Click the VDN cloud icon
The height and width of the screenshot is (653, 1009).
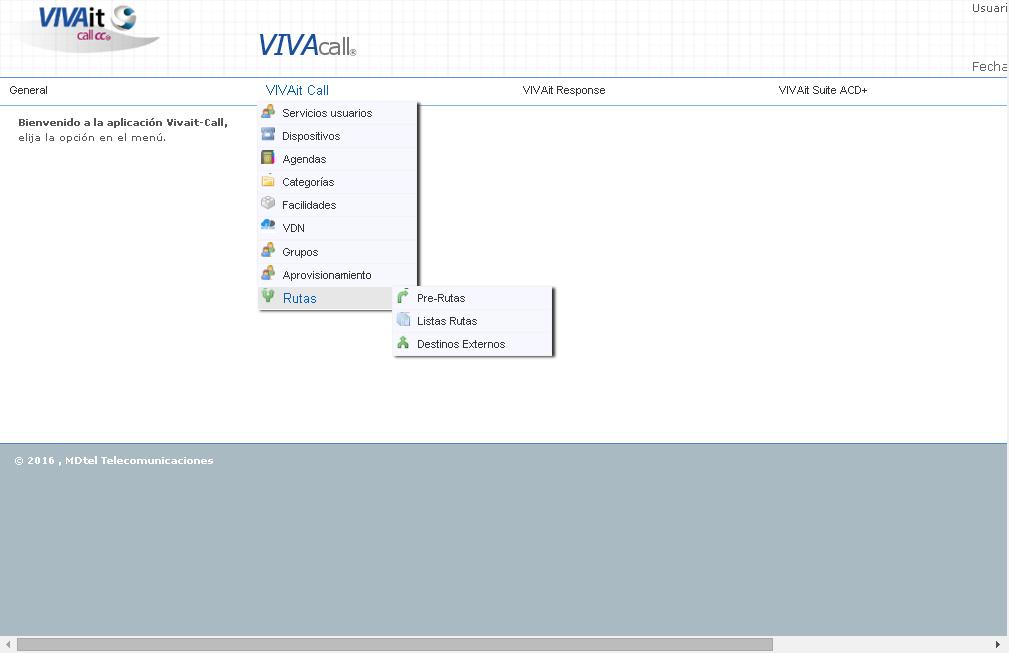coord(268,226)
